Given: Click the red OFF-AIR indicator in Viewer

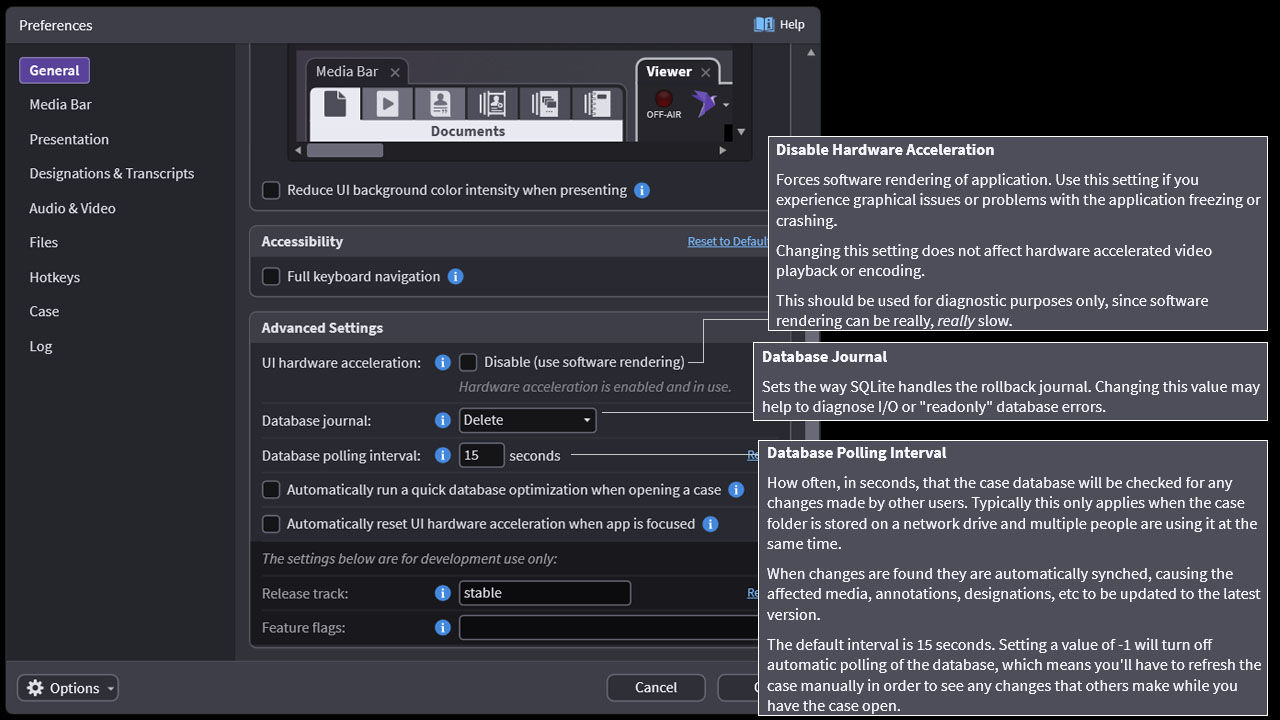Looking at the screenshot, I should [x=663, y=98].
